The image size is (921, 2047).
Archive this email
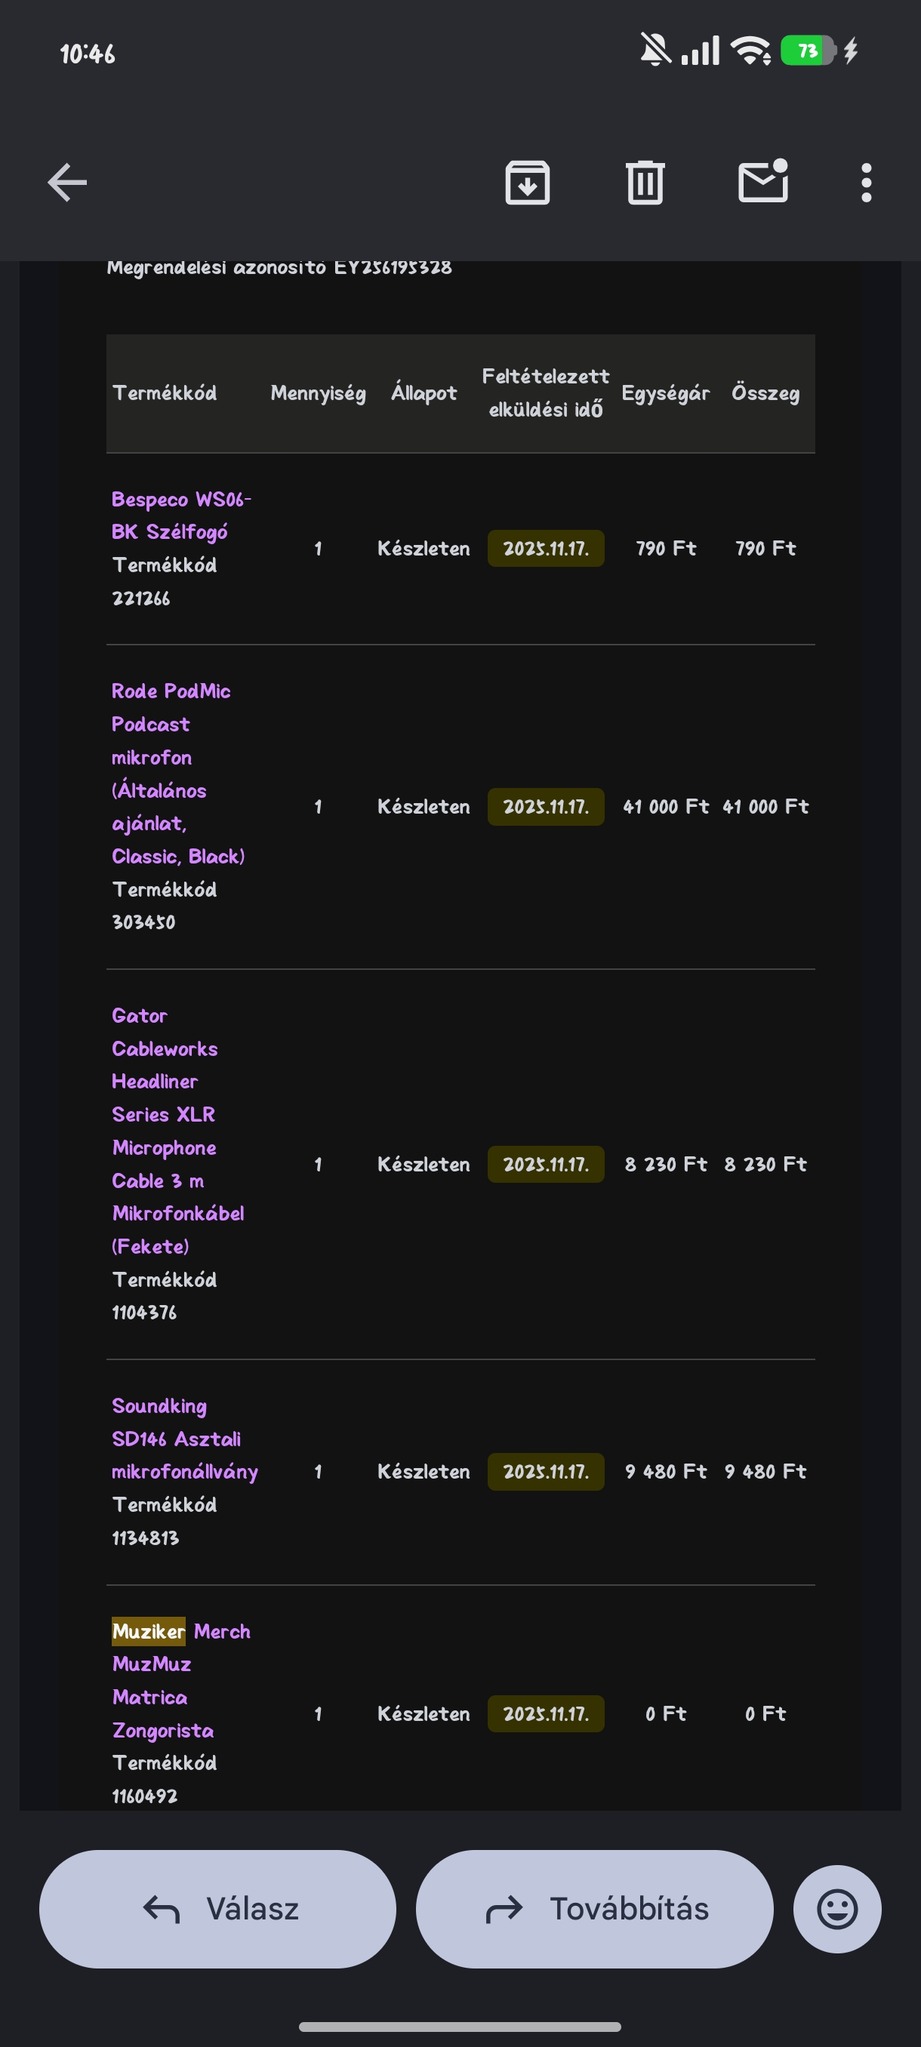point(527,183)
